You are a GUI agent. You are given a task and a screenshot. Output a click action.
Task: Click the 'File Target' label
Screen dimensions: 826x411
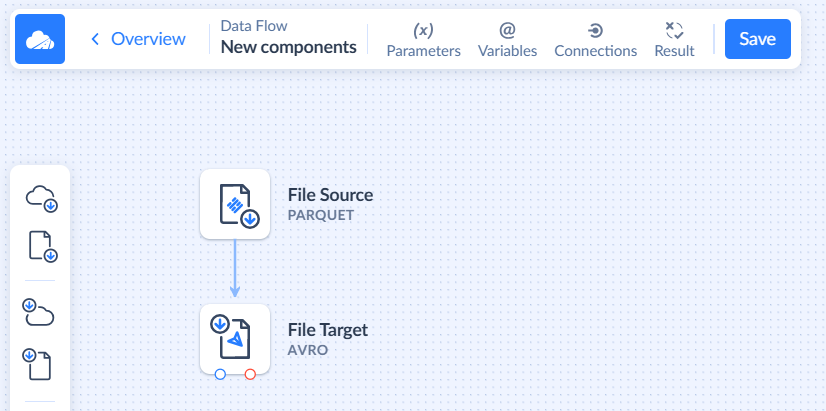328,330
